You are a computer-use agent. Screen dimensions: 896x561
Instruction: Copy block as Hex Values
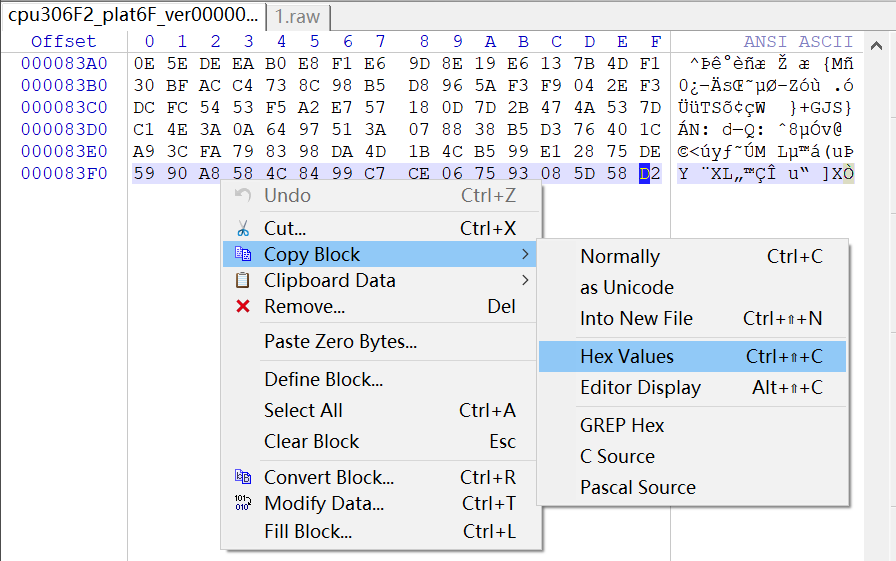pos(693,356)
